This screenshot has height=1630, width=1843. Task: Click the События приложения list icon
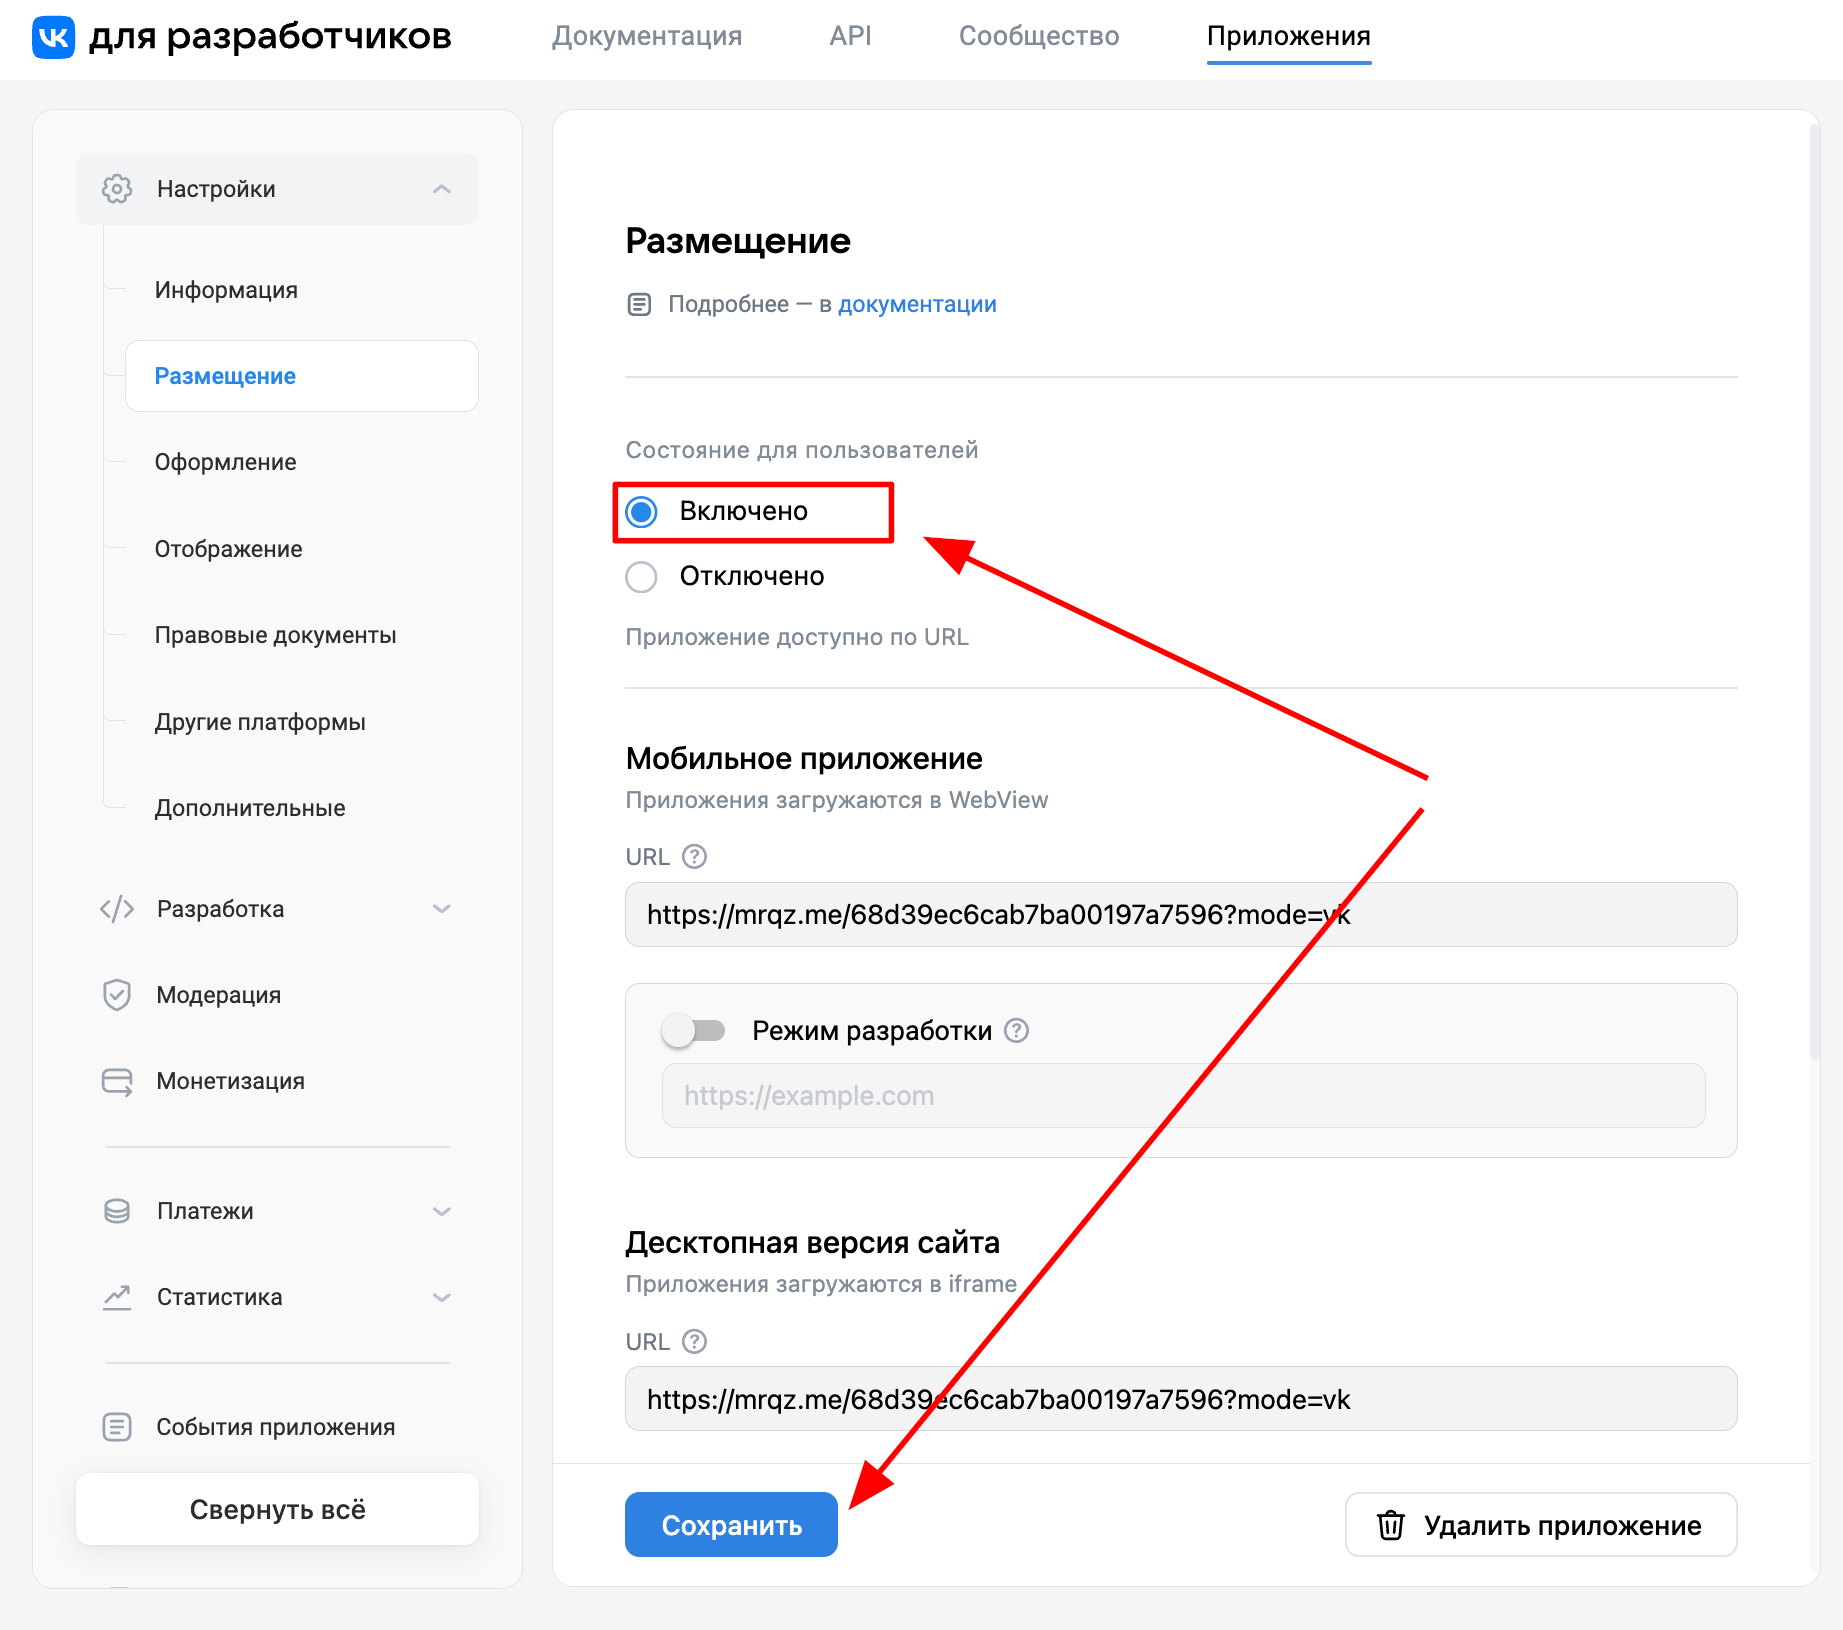tap(117, 1427)
